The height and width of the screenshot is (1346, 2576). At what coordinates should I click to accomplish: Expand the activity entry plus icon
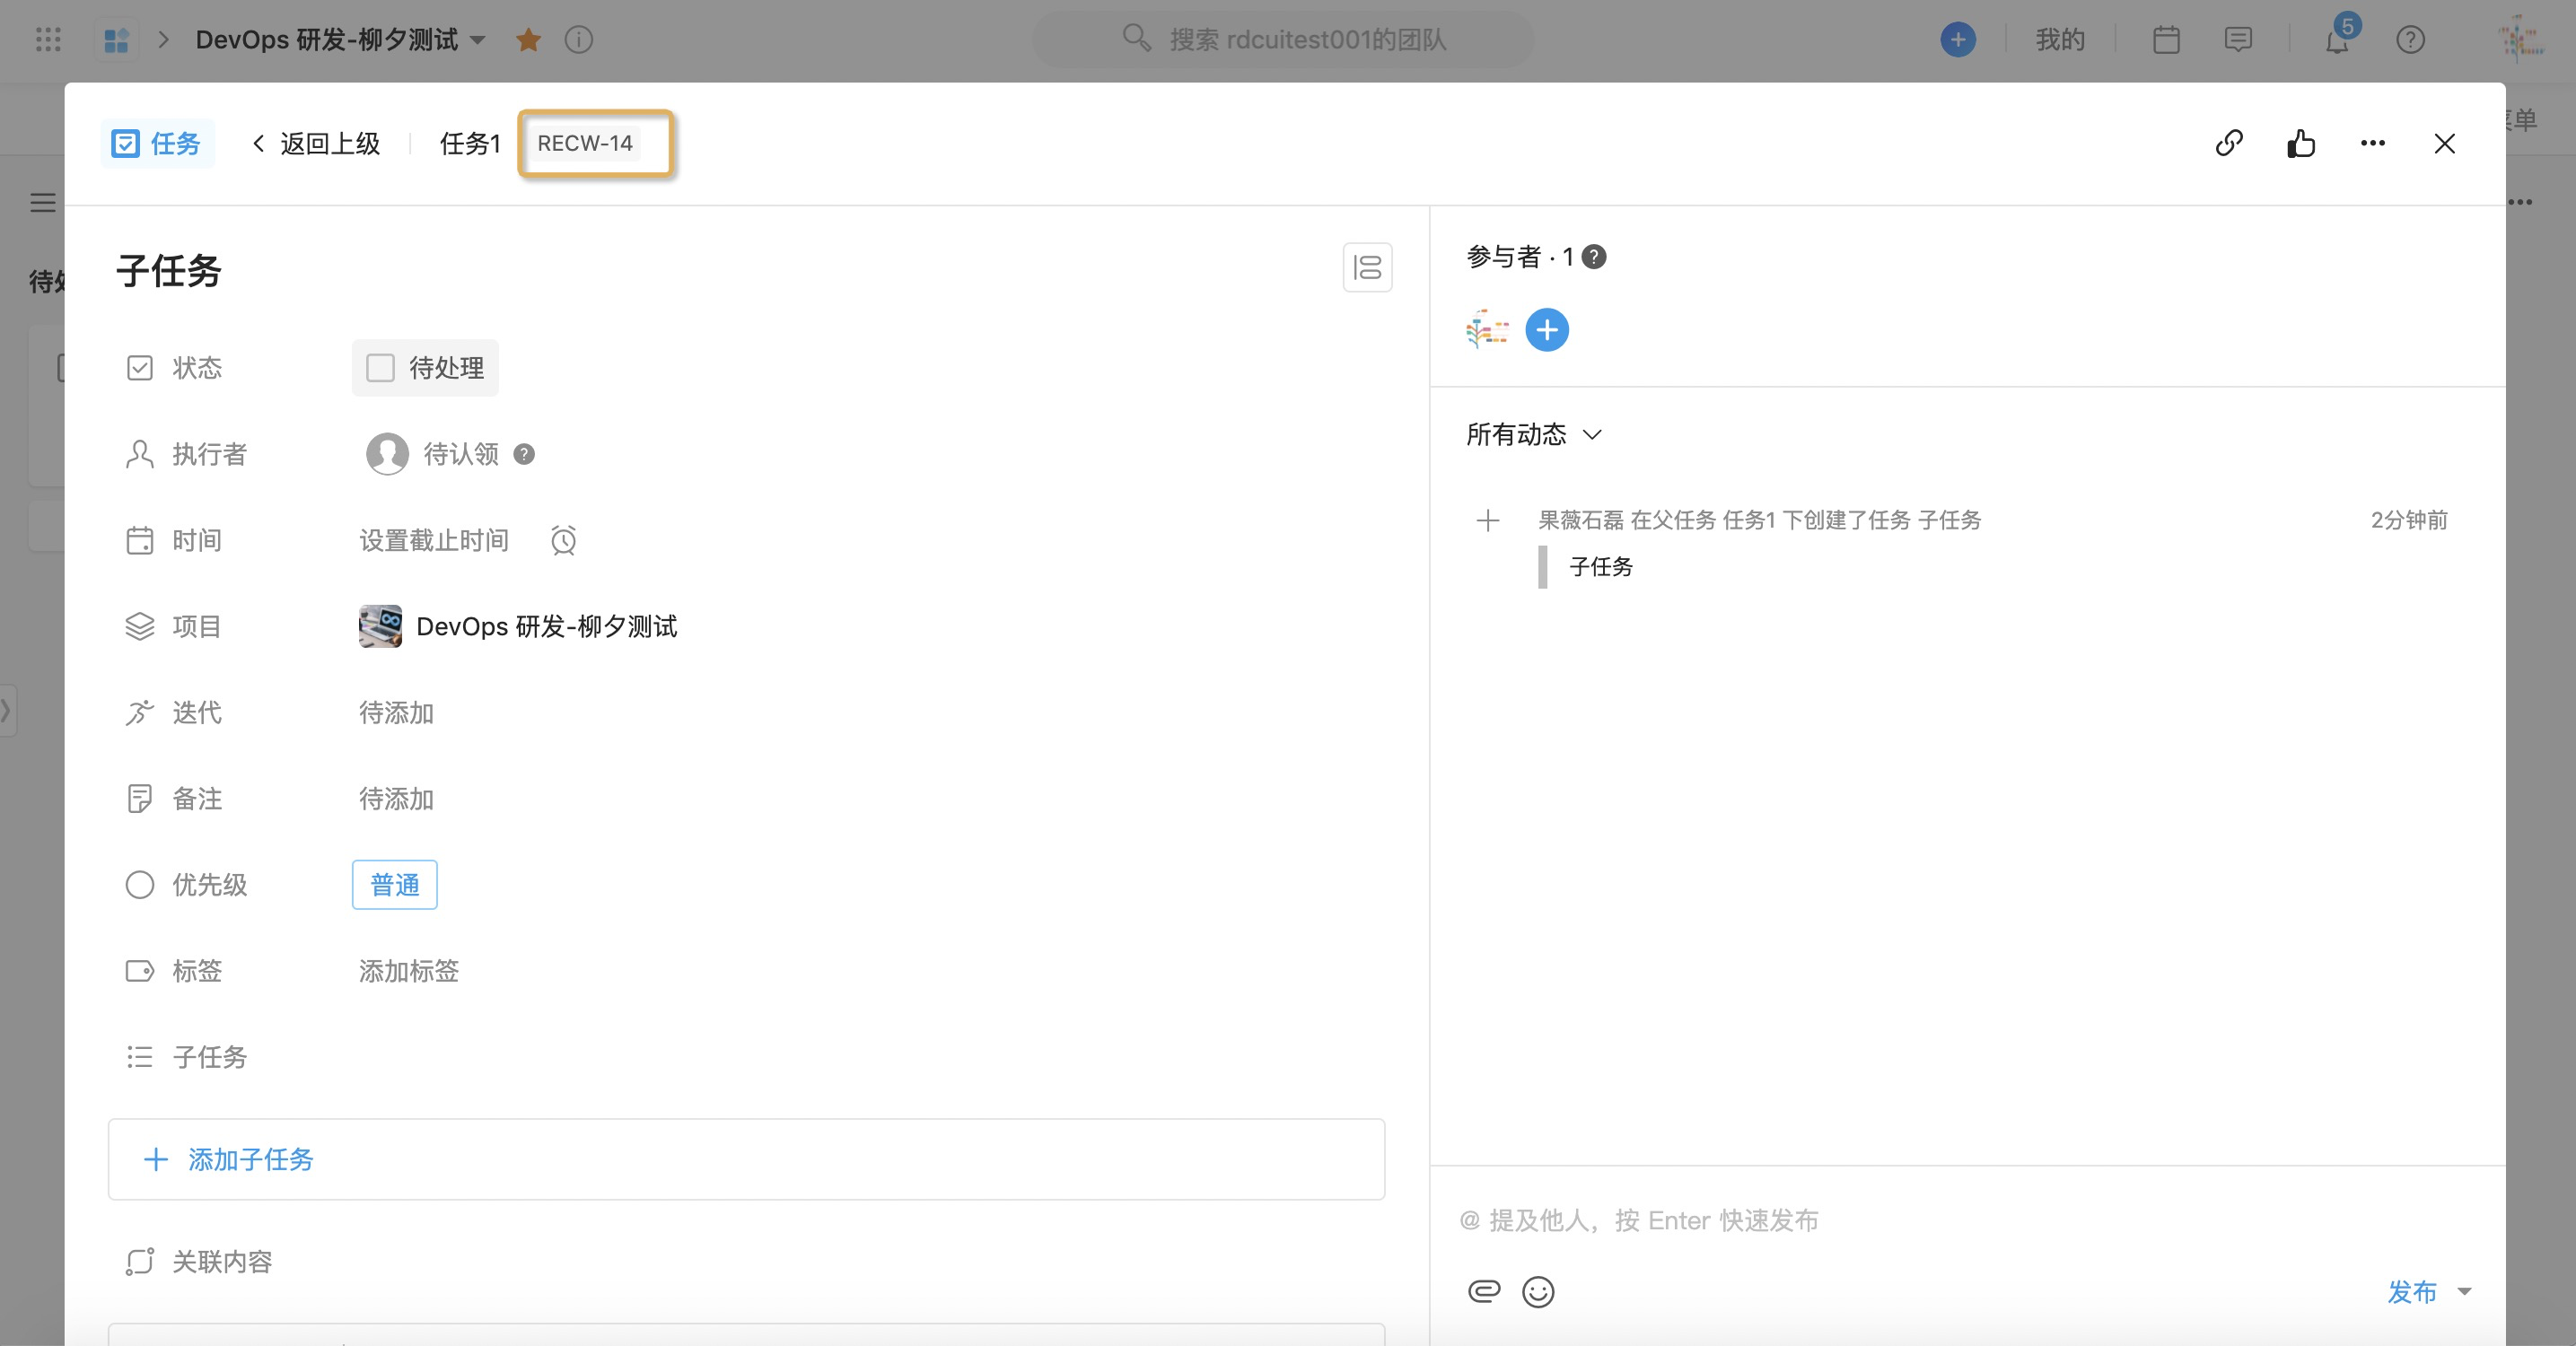[1487, 520]
